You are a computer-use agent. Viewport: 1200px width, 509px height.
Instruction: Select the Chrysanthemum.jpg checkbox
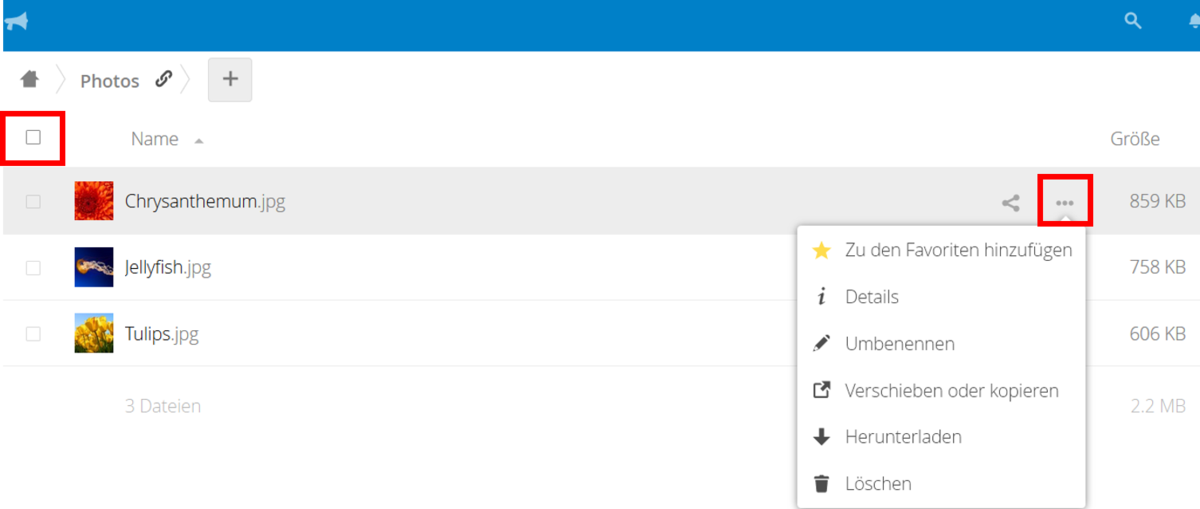[x=33, y=202]
